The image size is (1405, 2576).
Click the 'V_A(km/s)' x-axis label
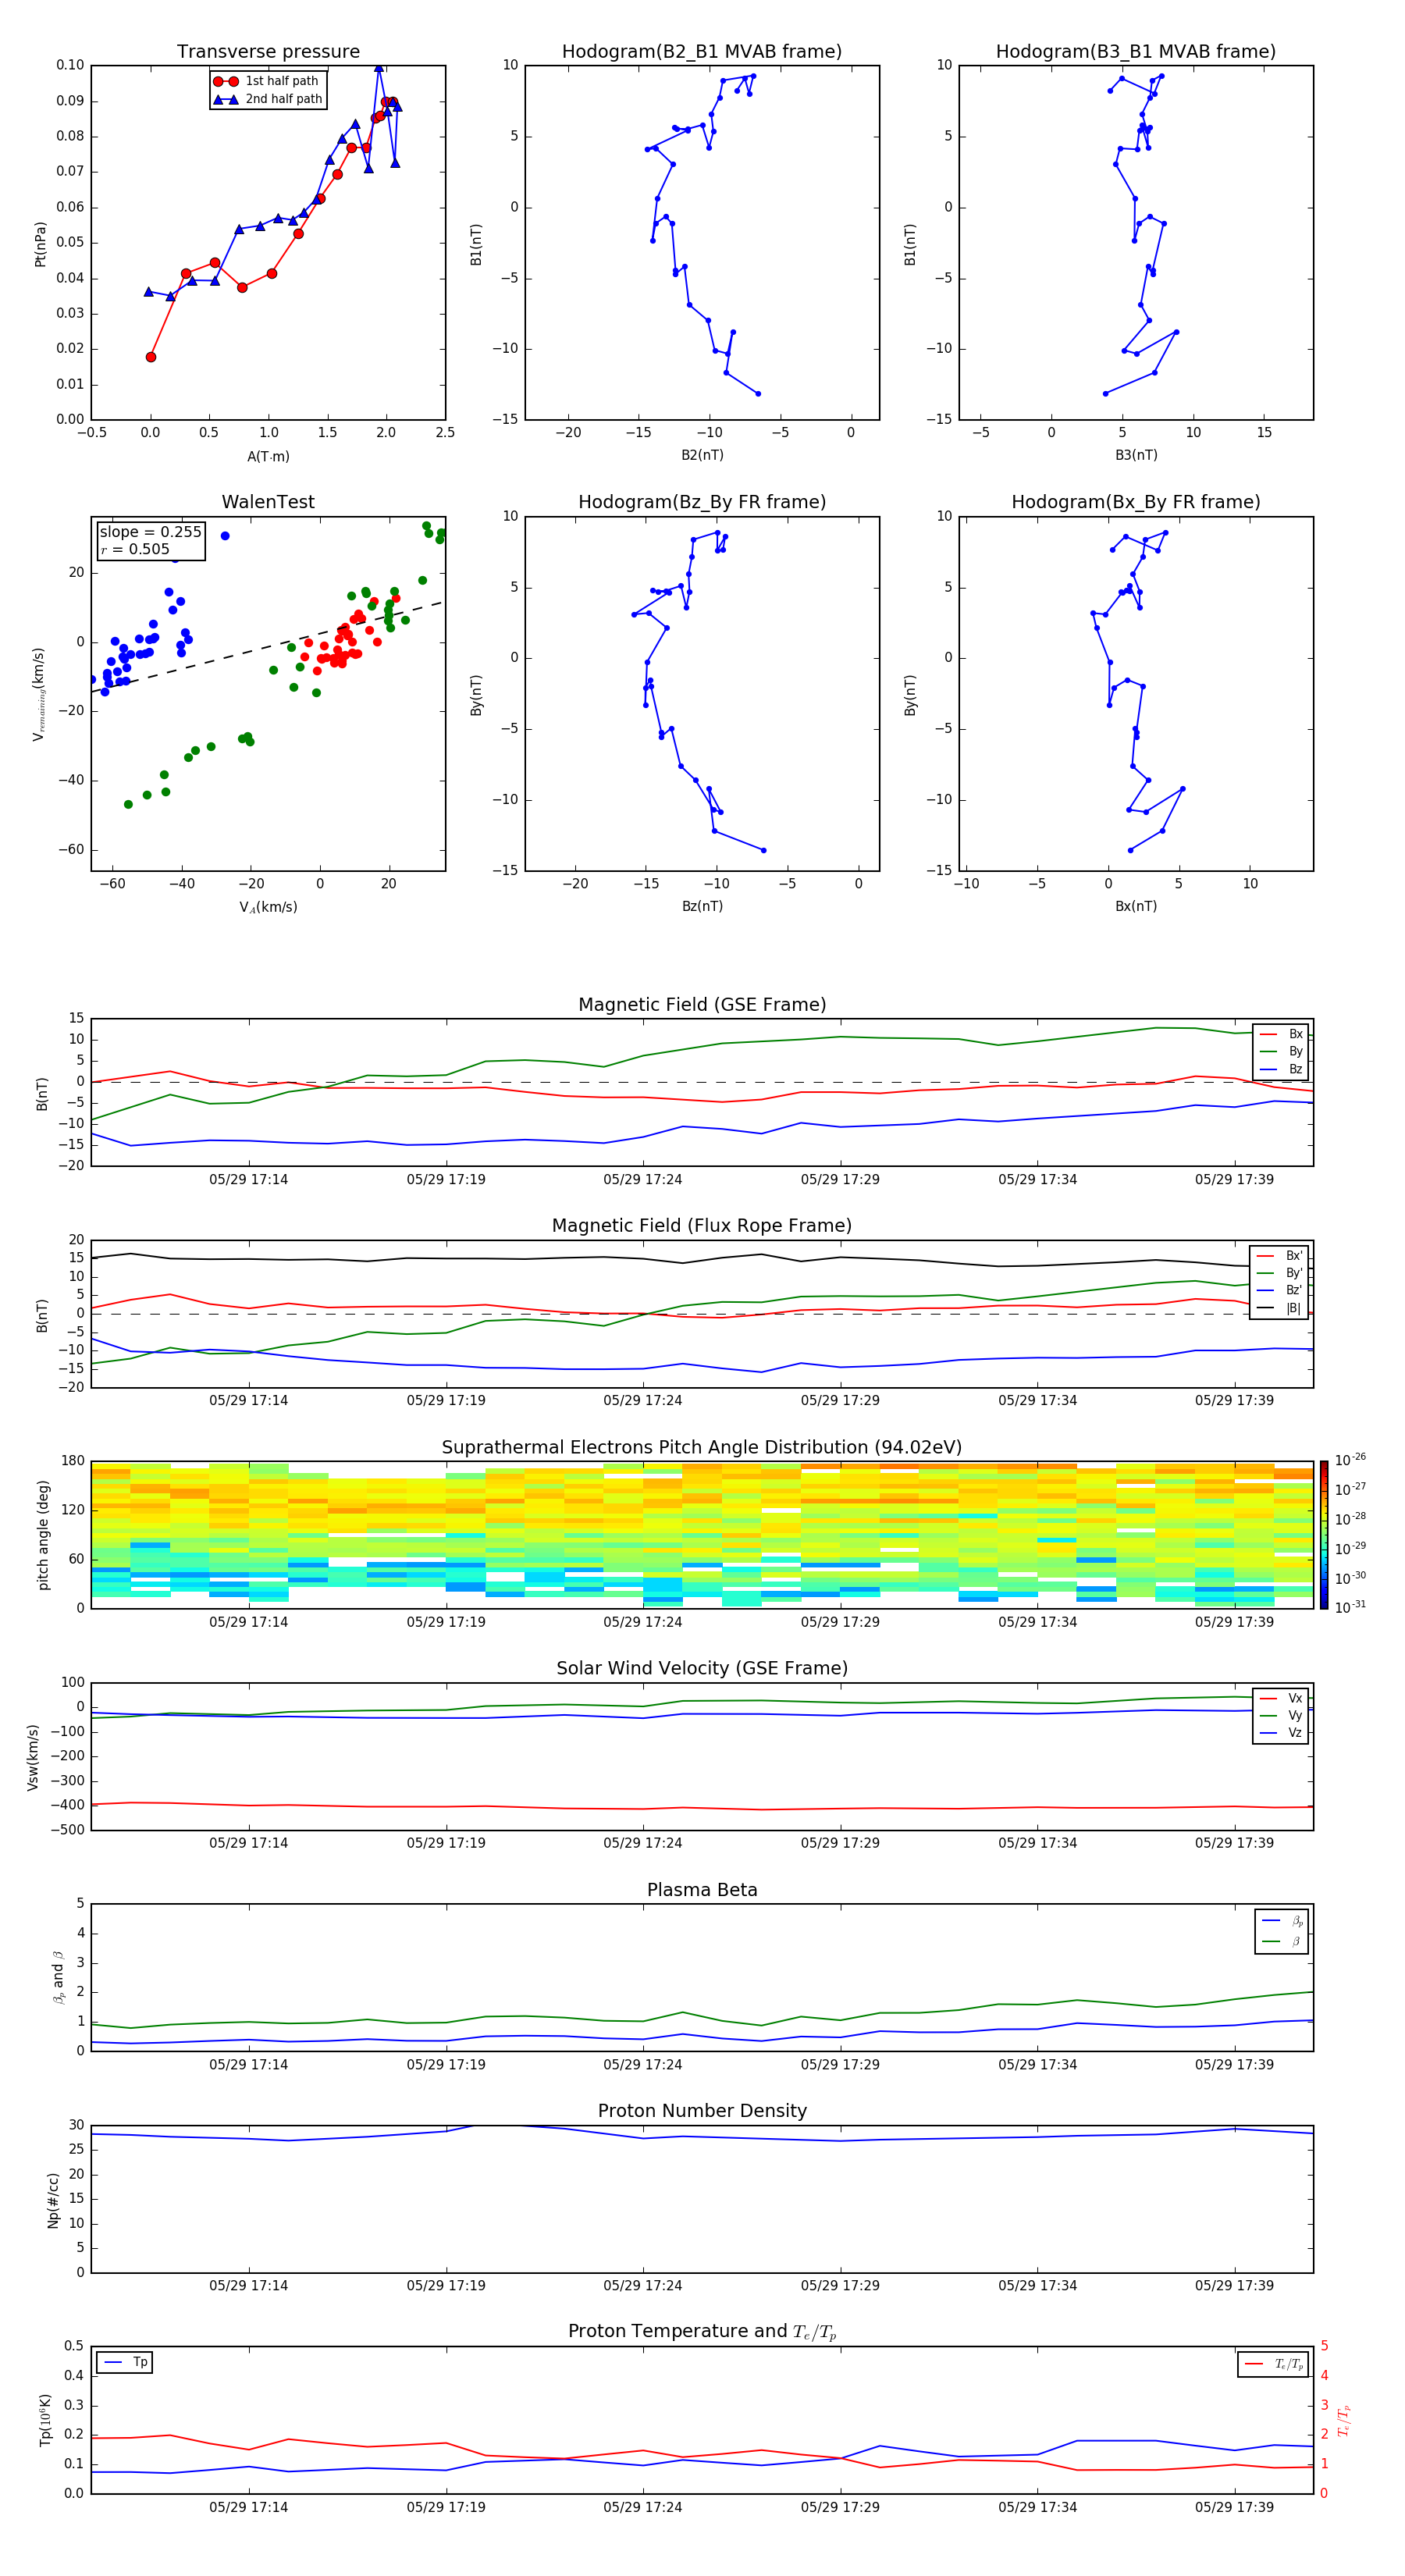(x=268, y=907)
